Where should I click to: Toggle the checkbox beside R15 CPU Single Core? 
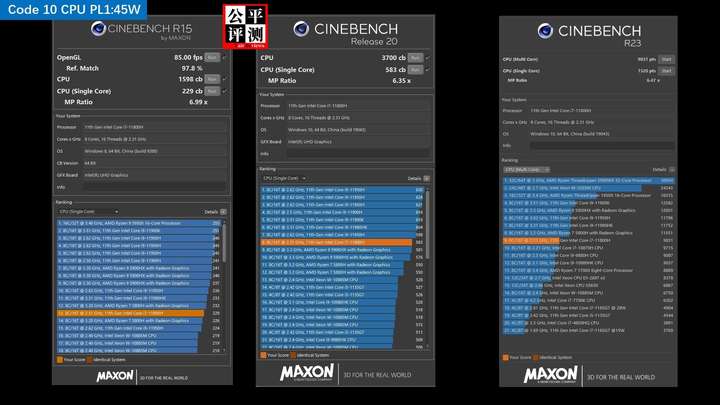pyautogui.click(x=224, y=91)
